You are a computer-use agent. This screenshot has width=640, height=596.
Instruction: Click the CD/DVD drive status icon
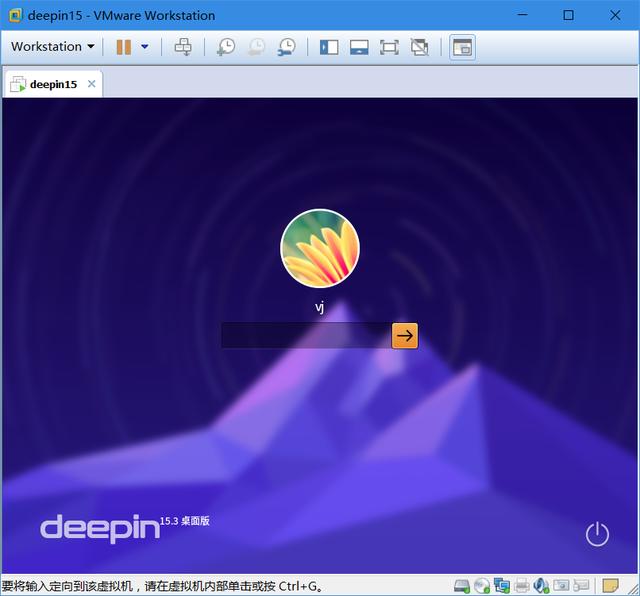(x=481, y=586)
